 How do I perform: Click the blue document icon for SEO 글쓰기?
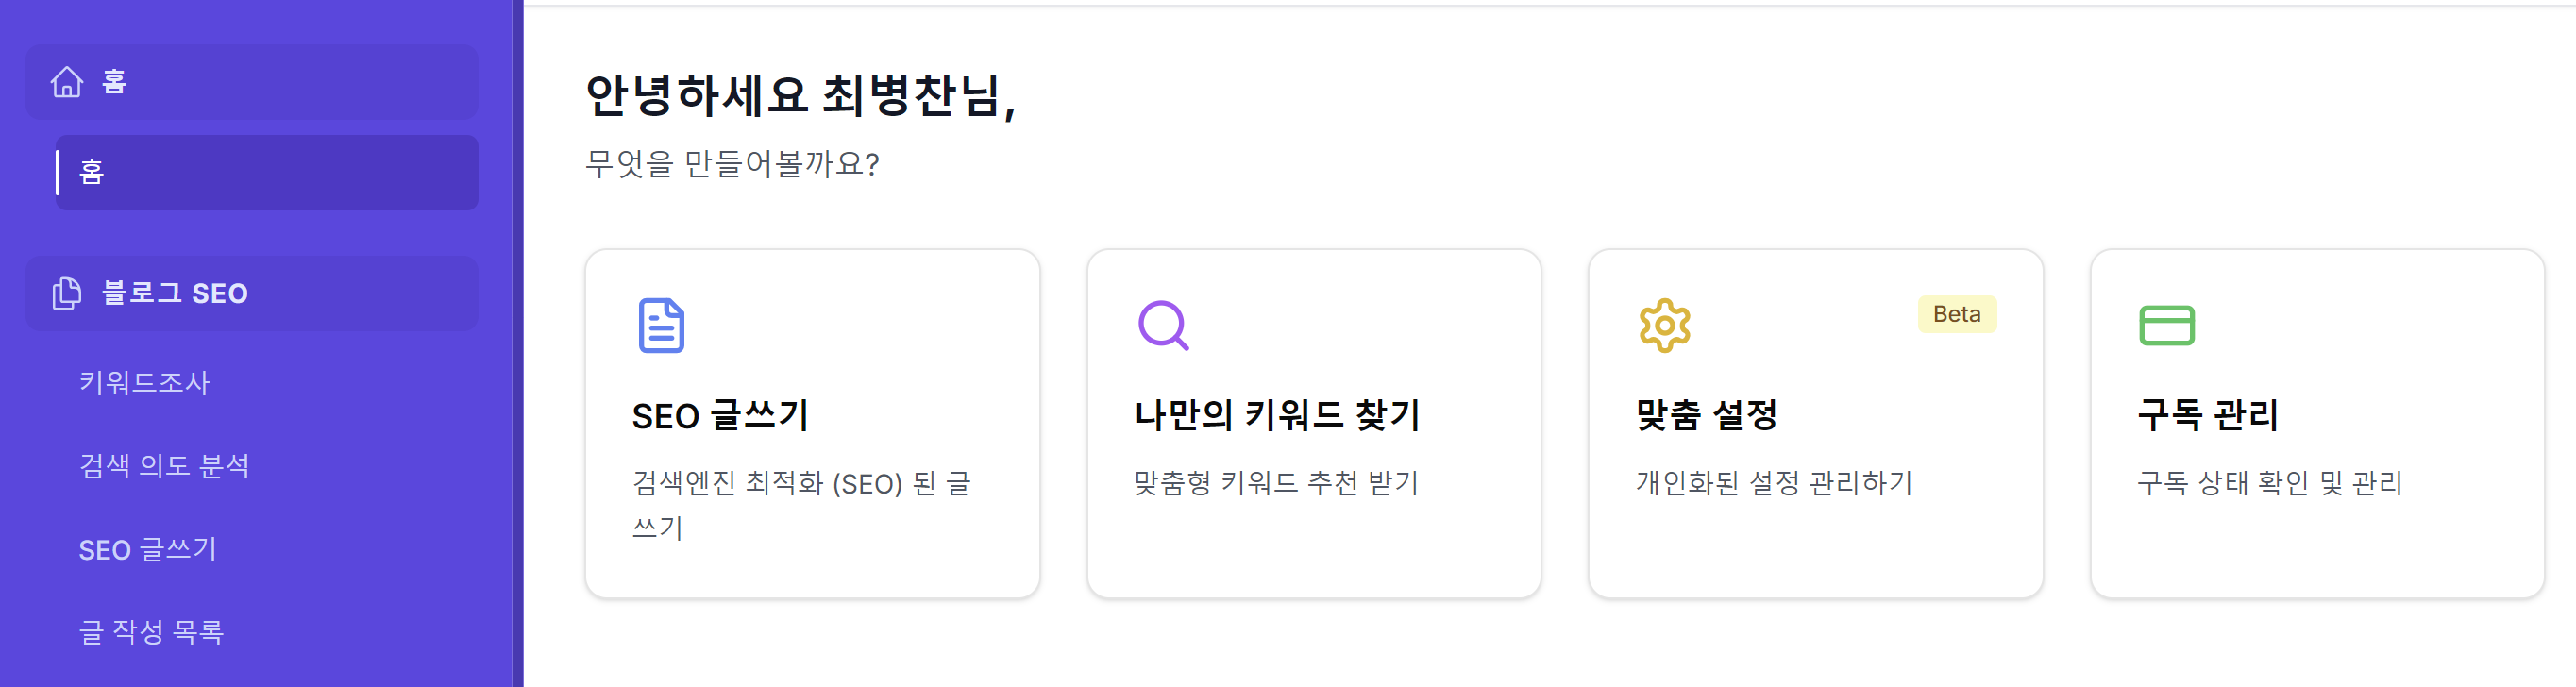[x=661, y=325]
